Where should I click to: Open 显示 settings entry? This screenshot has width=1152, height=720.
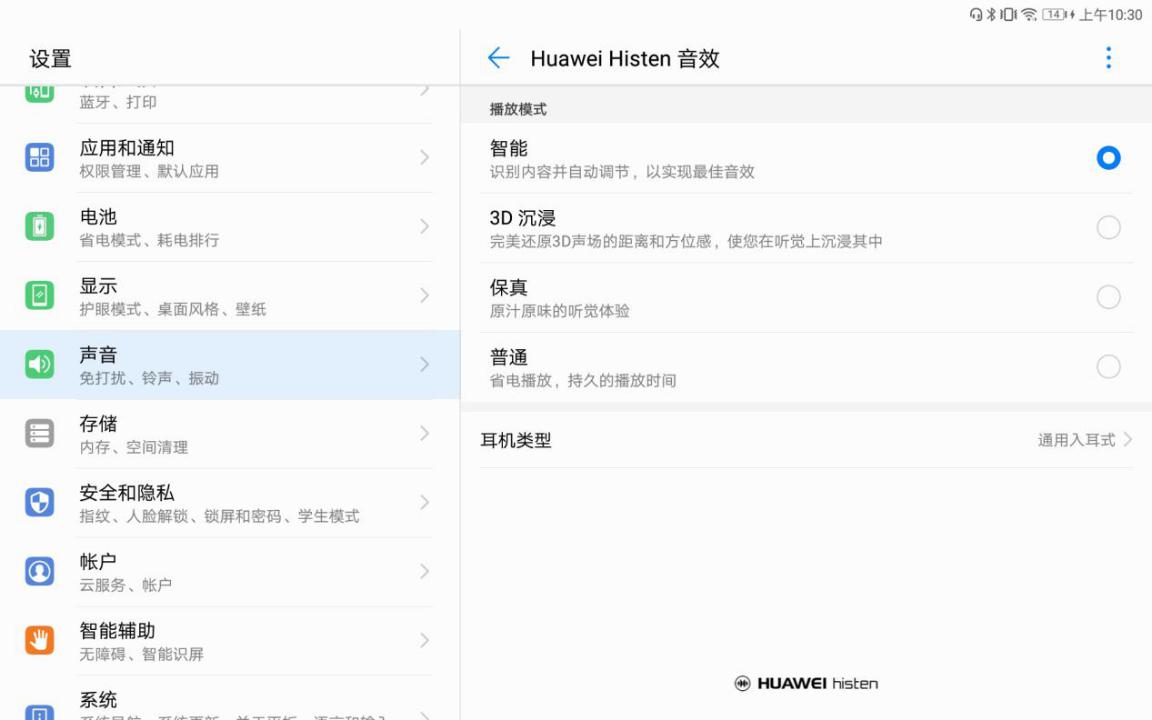point(230,296)
